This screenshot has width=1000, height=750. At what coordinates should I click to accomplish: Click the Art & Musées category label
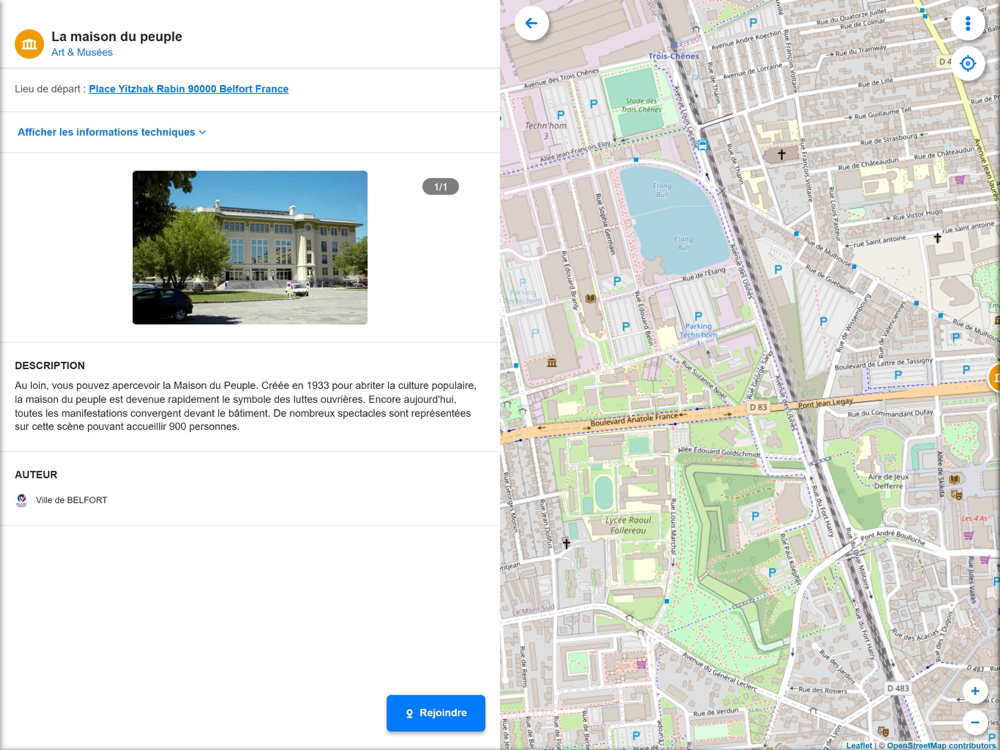tap(82, 52)
